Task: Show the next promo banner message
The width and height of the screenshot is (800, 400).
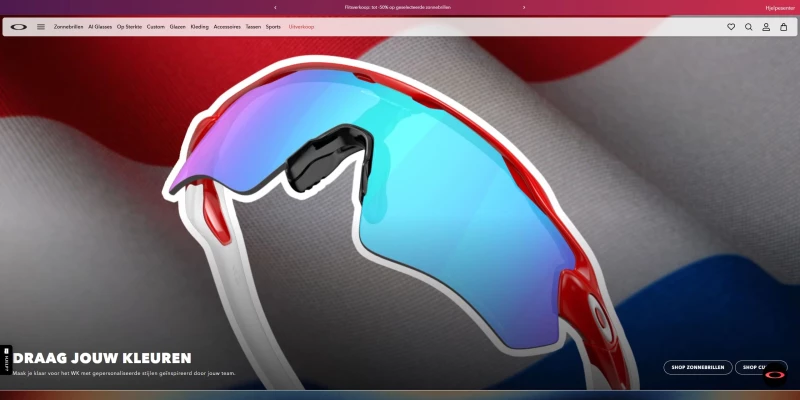Action: click(524, 8)
